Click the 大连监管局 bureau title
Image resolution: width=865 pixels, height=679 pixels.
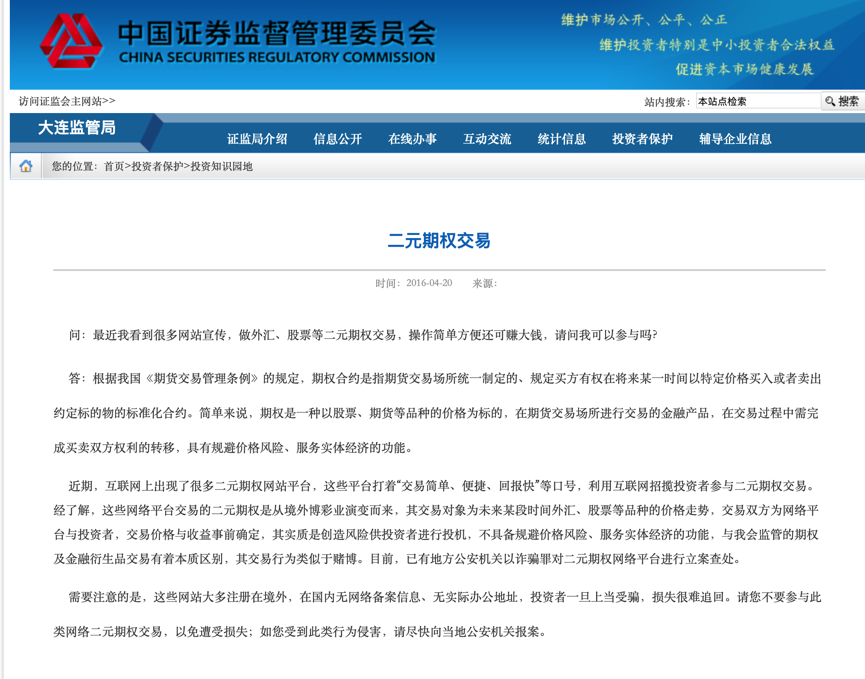(x=77, y=128)
